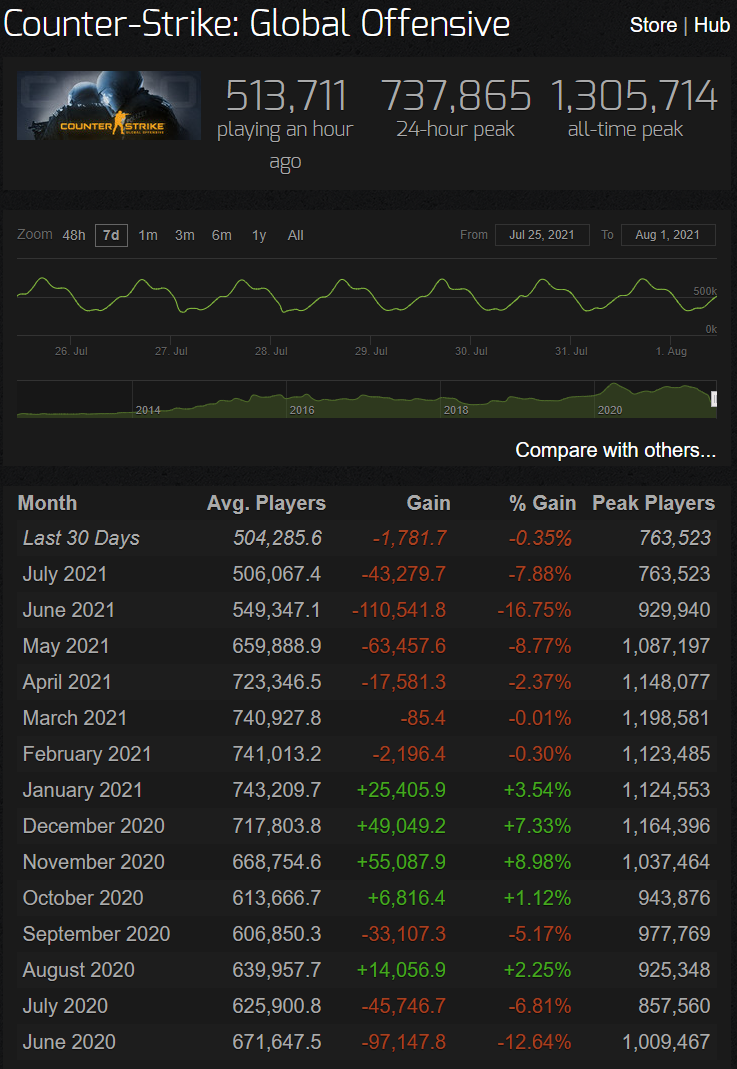Click the 1,305,714 all-time peak value
The image size is (737, 1069).
[633, 95]
